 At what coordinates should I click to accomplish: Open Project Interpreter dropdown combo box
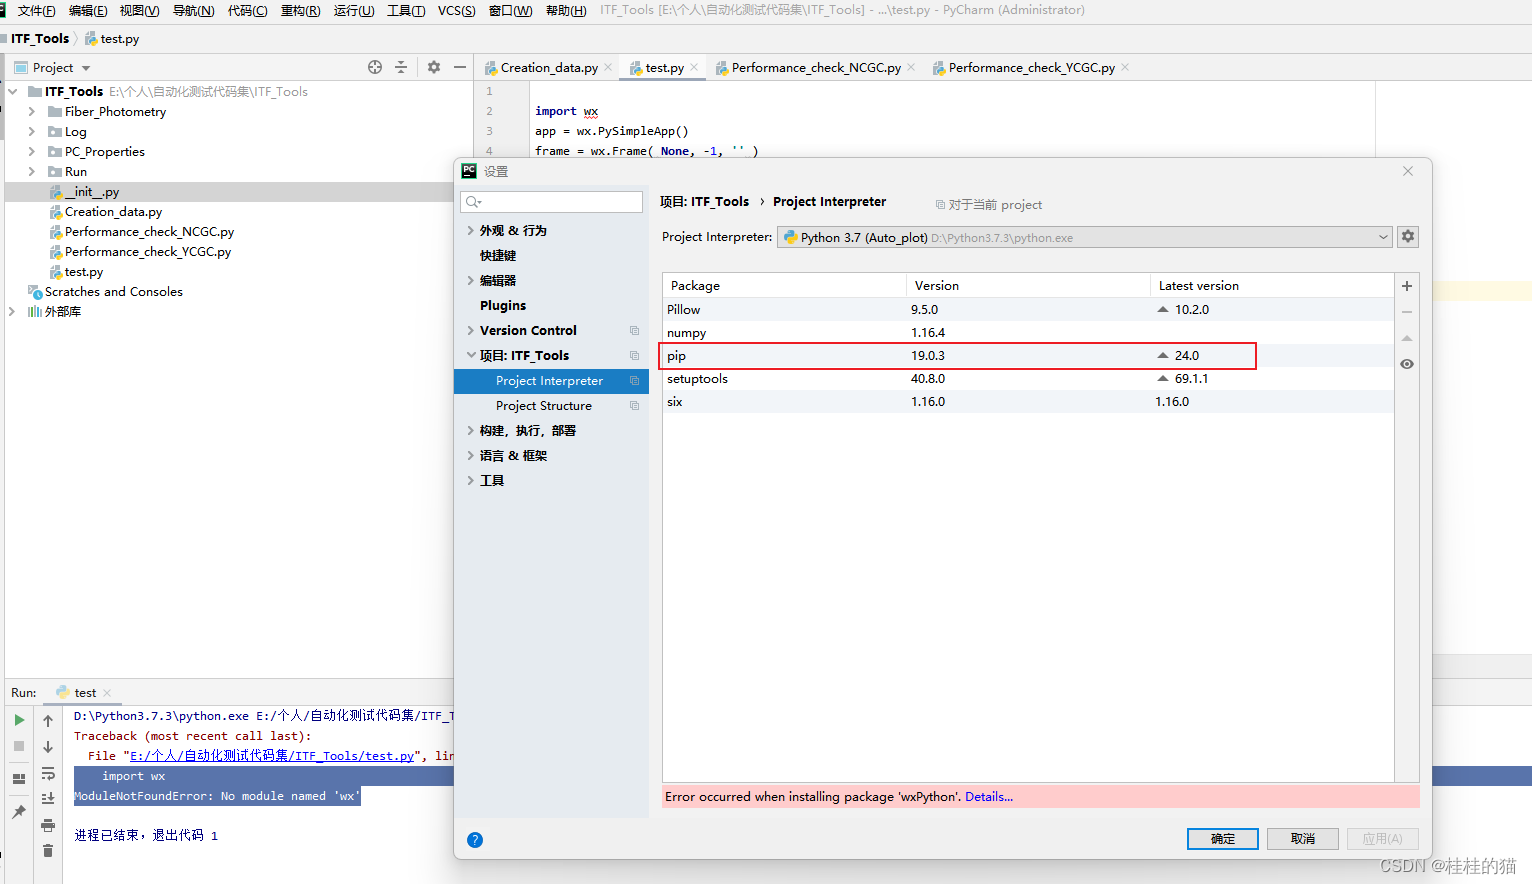[1084, 237]
